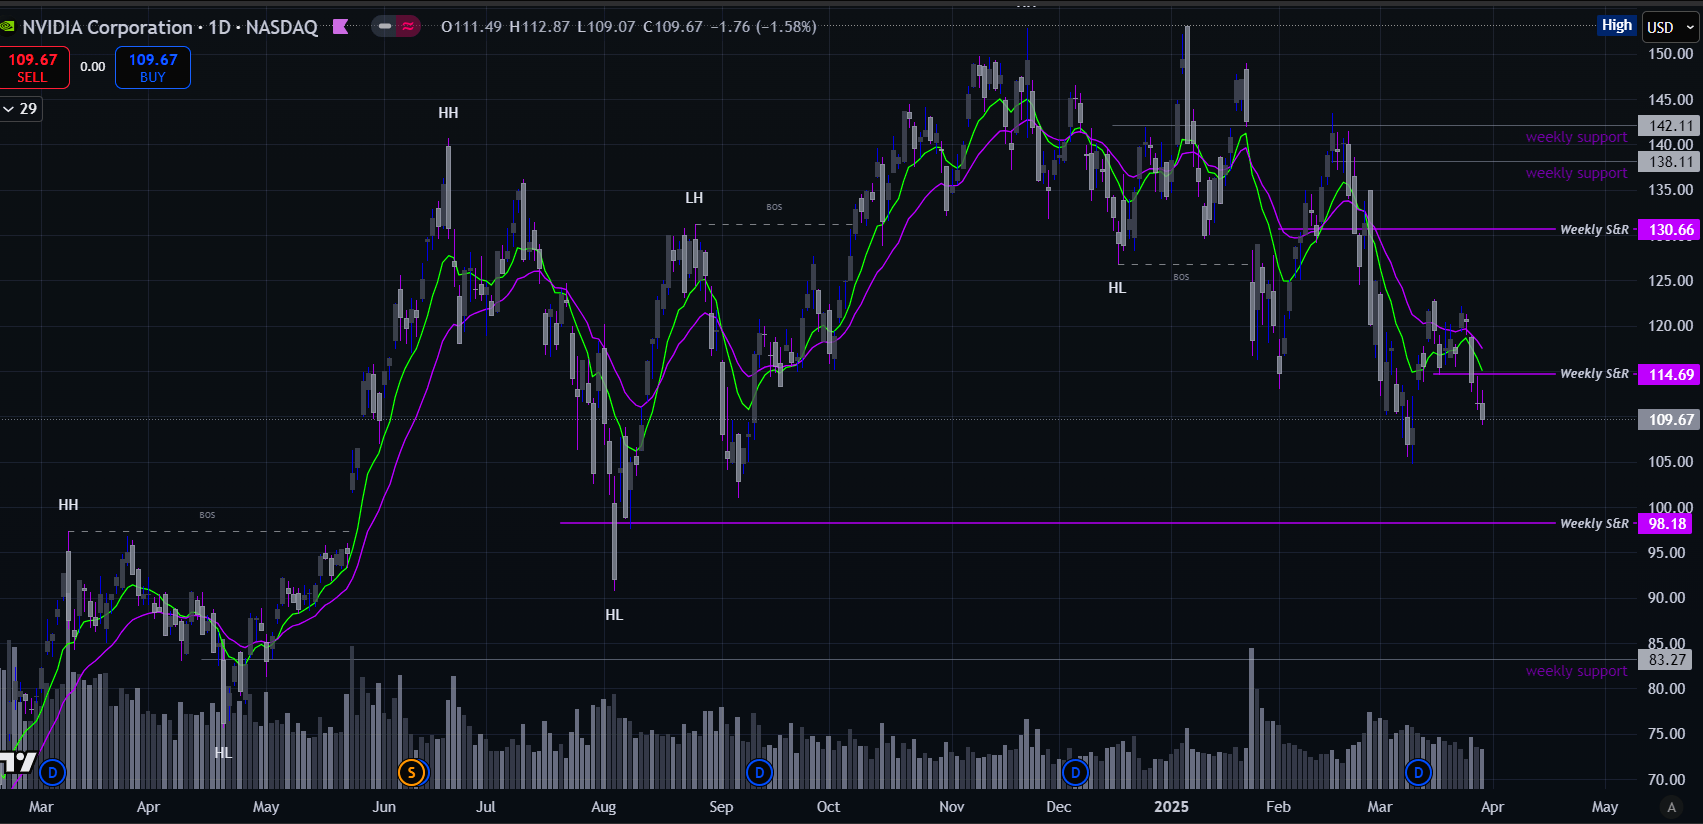
Task: Click the Nov label on the time axis
Action: tap(951, 807)
